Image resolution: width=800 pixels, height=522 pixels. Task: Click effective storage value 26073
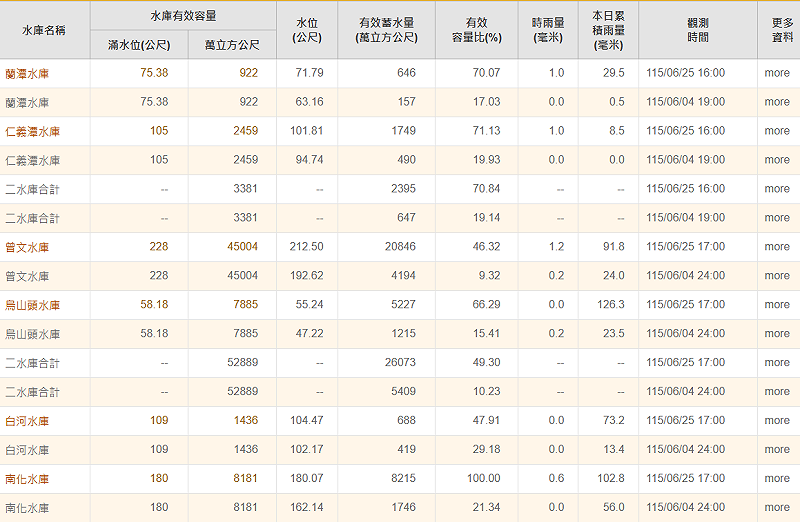401,363
